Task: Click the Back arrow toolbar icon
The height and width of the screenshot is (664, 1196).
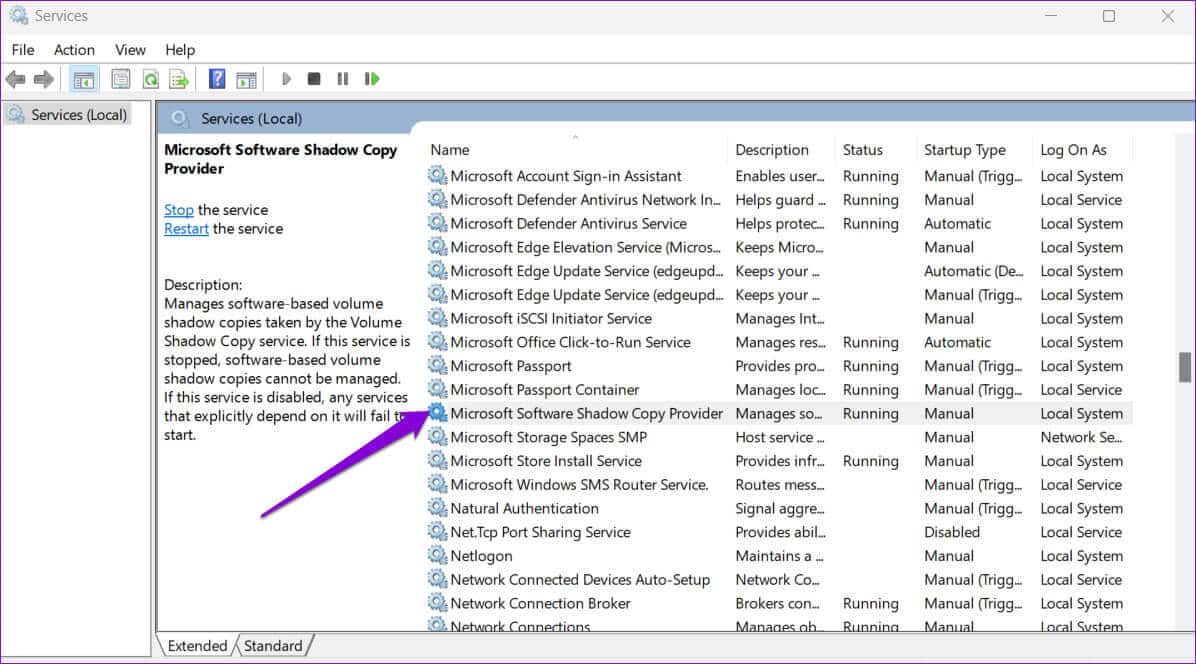Action: click(x=15, y=79)
